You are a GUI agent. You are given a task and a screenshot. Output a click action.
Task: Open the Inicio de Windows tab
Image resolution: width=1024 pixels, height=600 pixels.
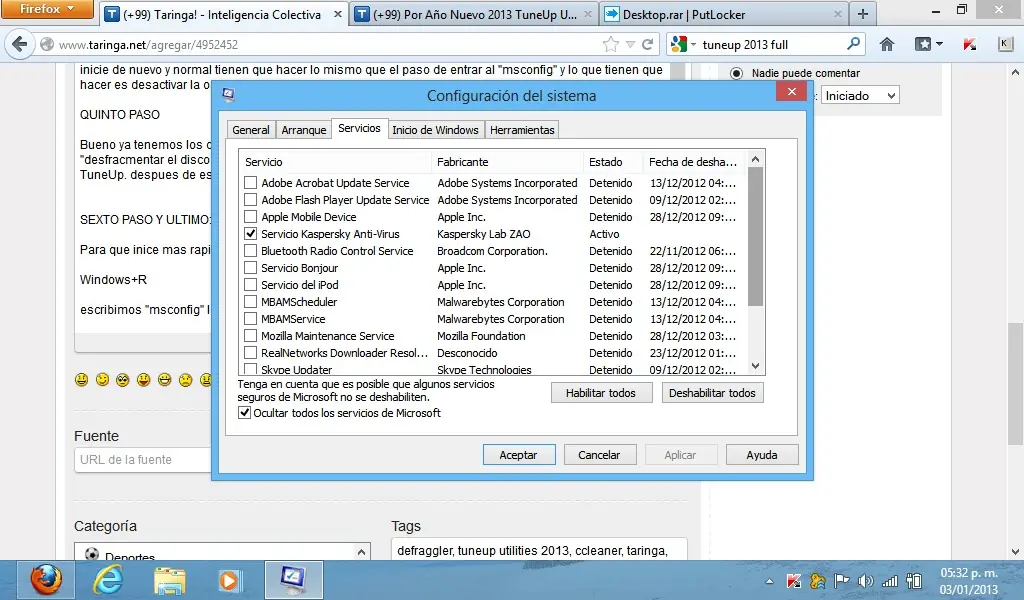pyautogui.click(x=436, y=130)
